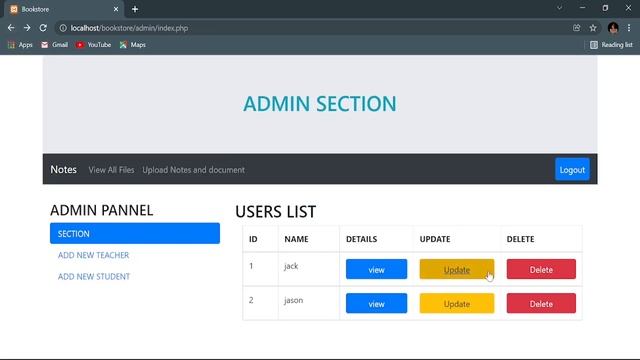
Task: Click the Logout button
Action: [572, 169]
